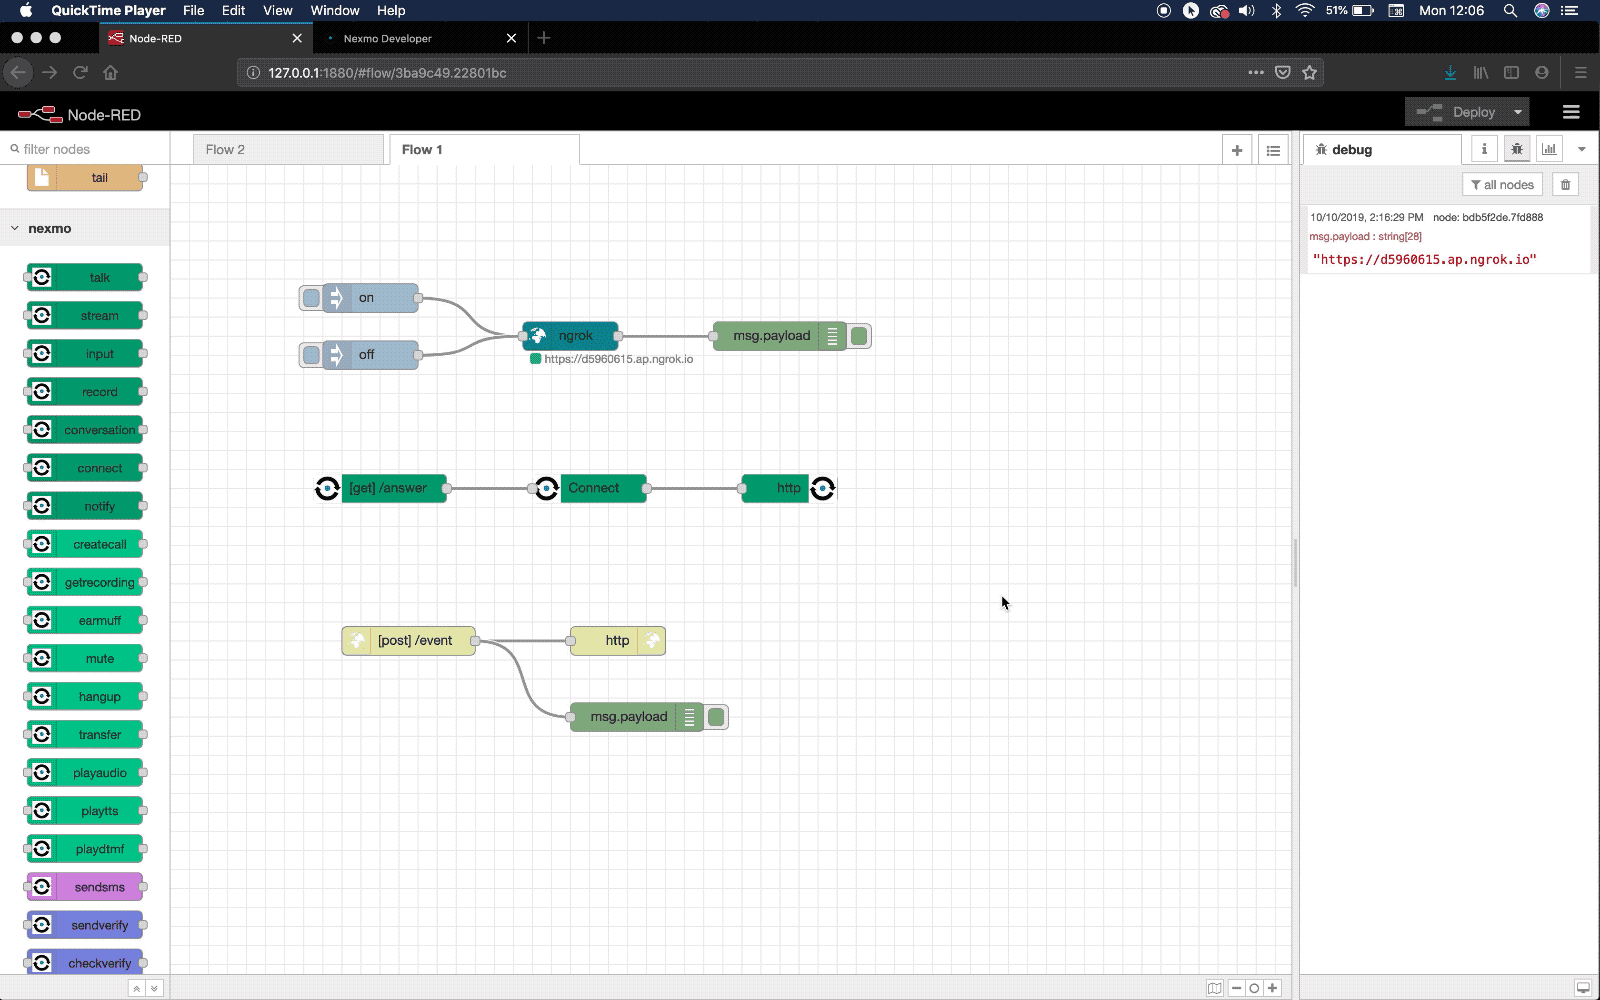The width and height of the screenshot is (1600, 1000).
Task: Select the Flow 1 tab
Action: [484, 150]
